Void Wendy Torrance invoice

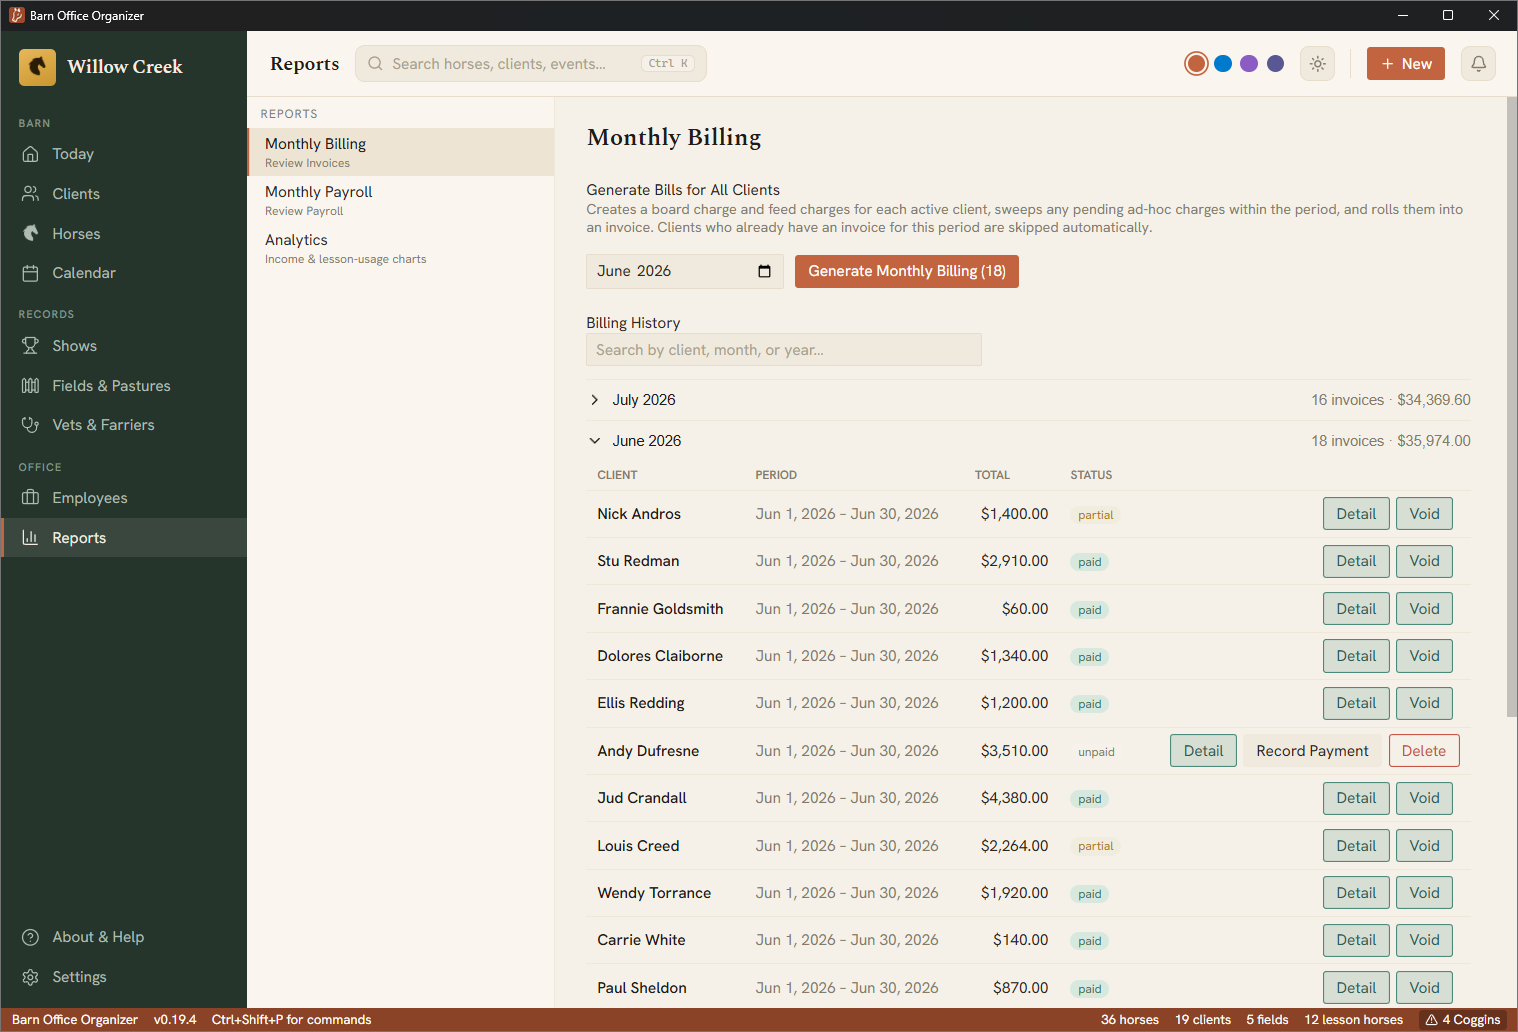point(1424,893)
